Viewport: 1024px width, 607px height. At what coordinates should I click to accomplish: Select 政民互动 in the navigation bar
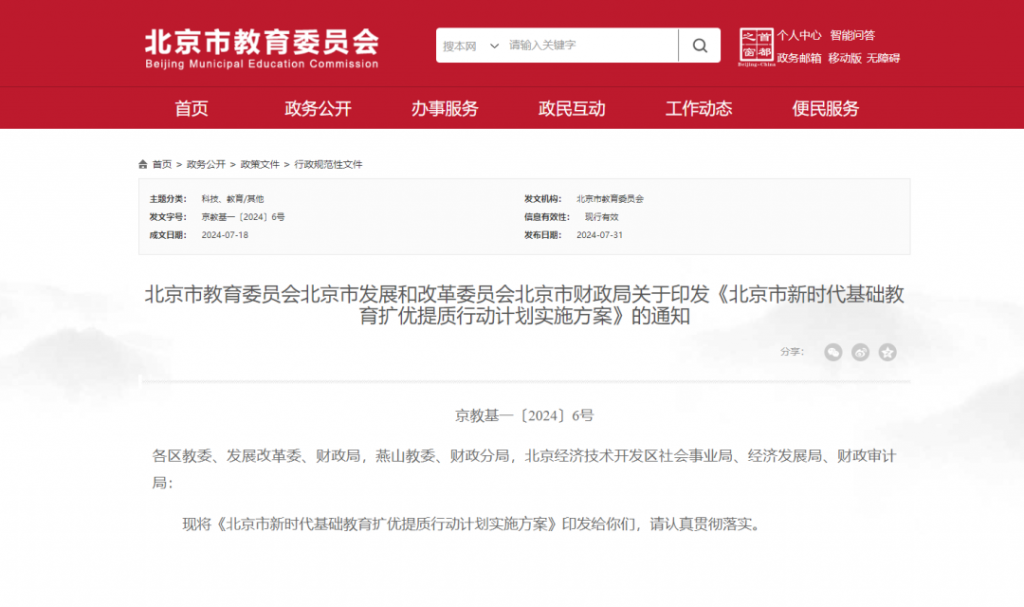(572, 109)
